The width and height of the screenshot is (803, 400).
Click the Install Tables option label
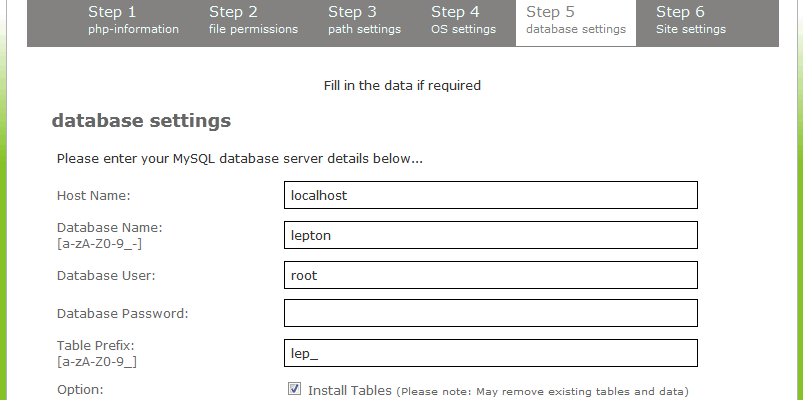point(350,391)
